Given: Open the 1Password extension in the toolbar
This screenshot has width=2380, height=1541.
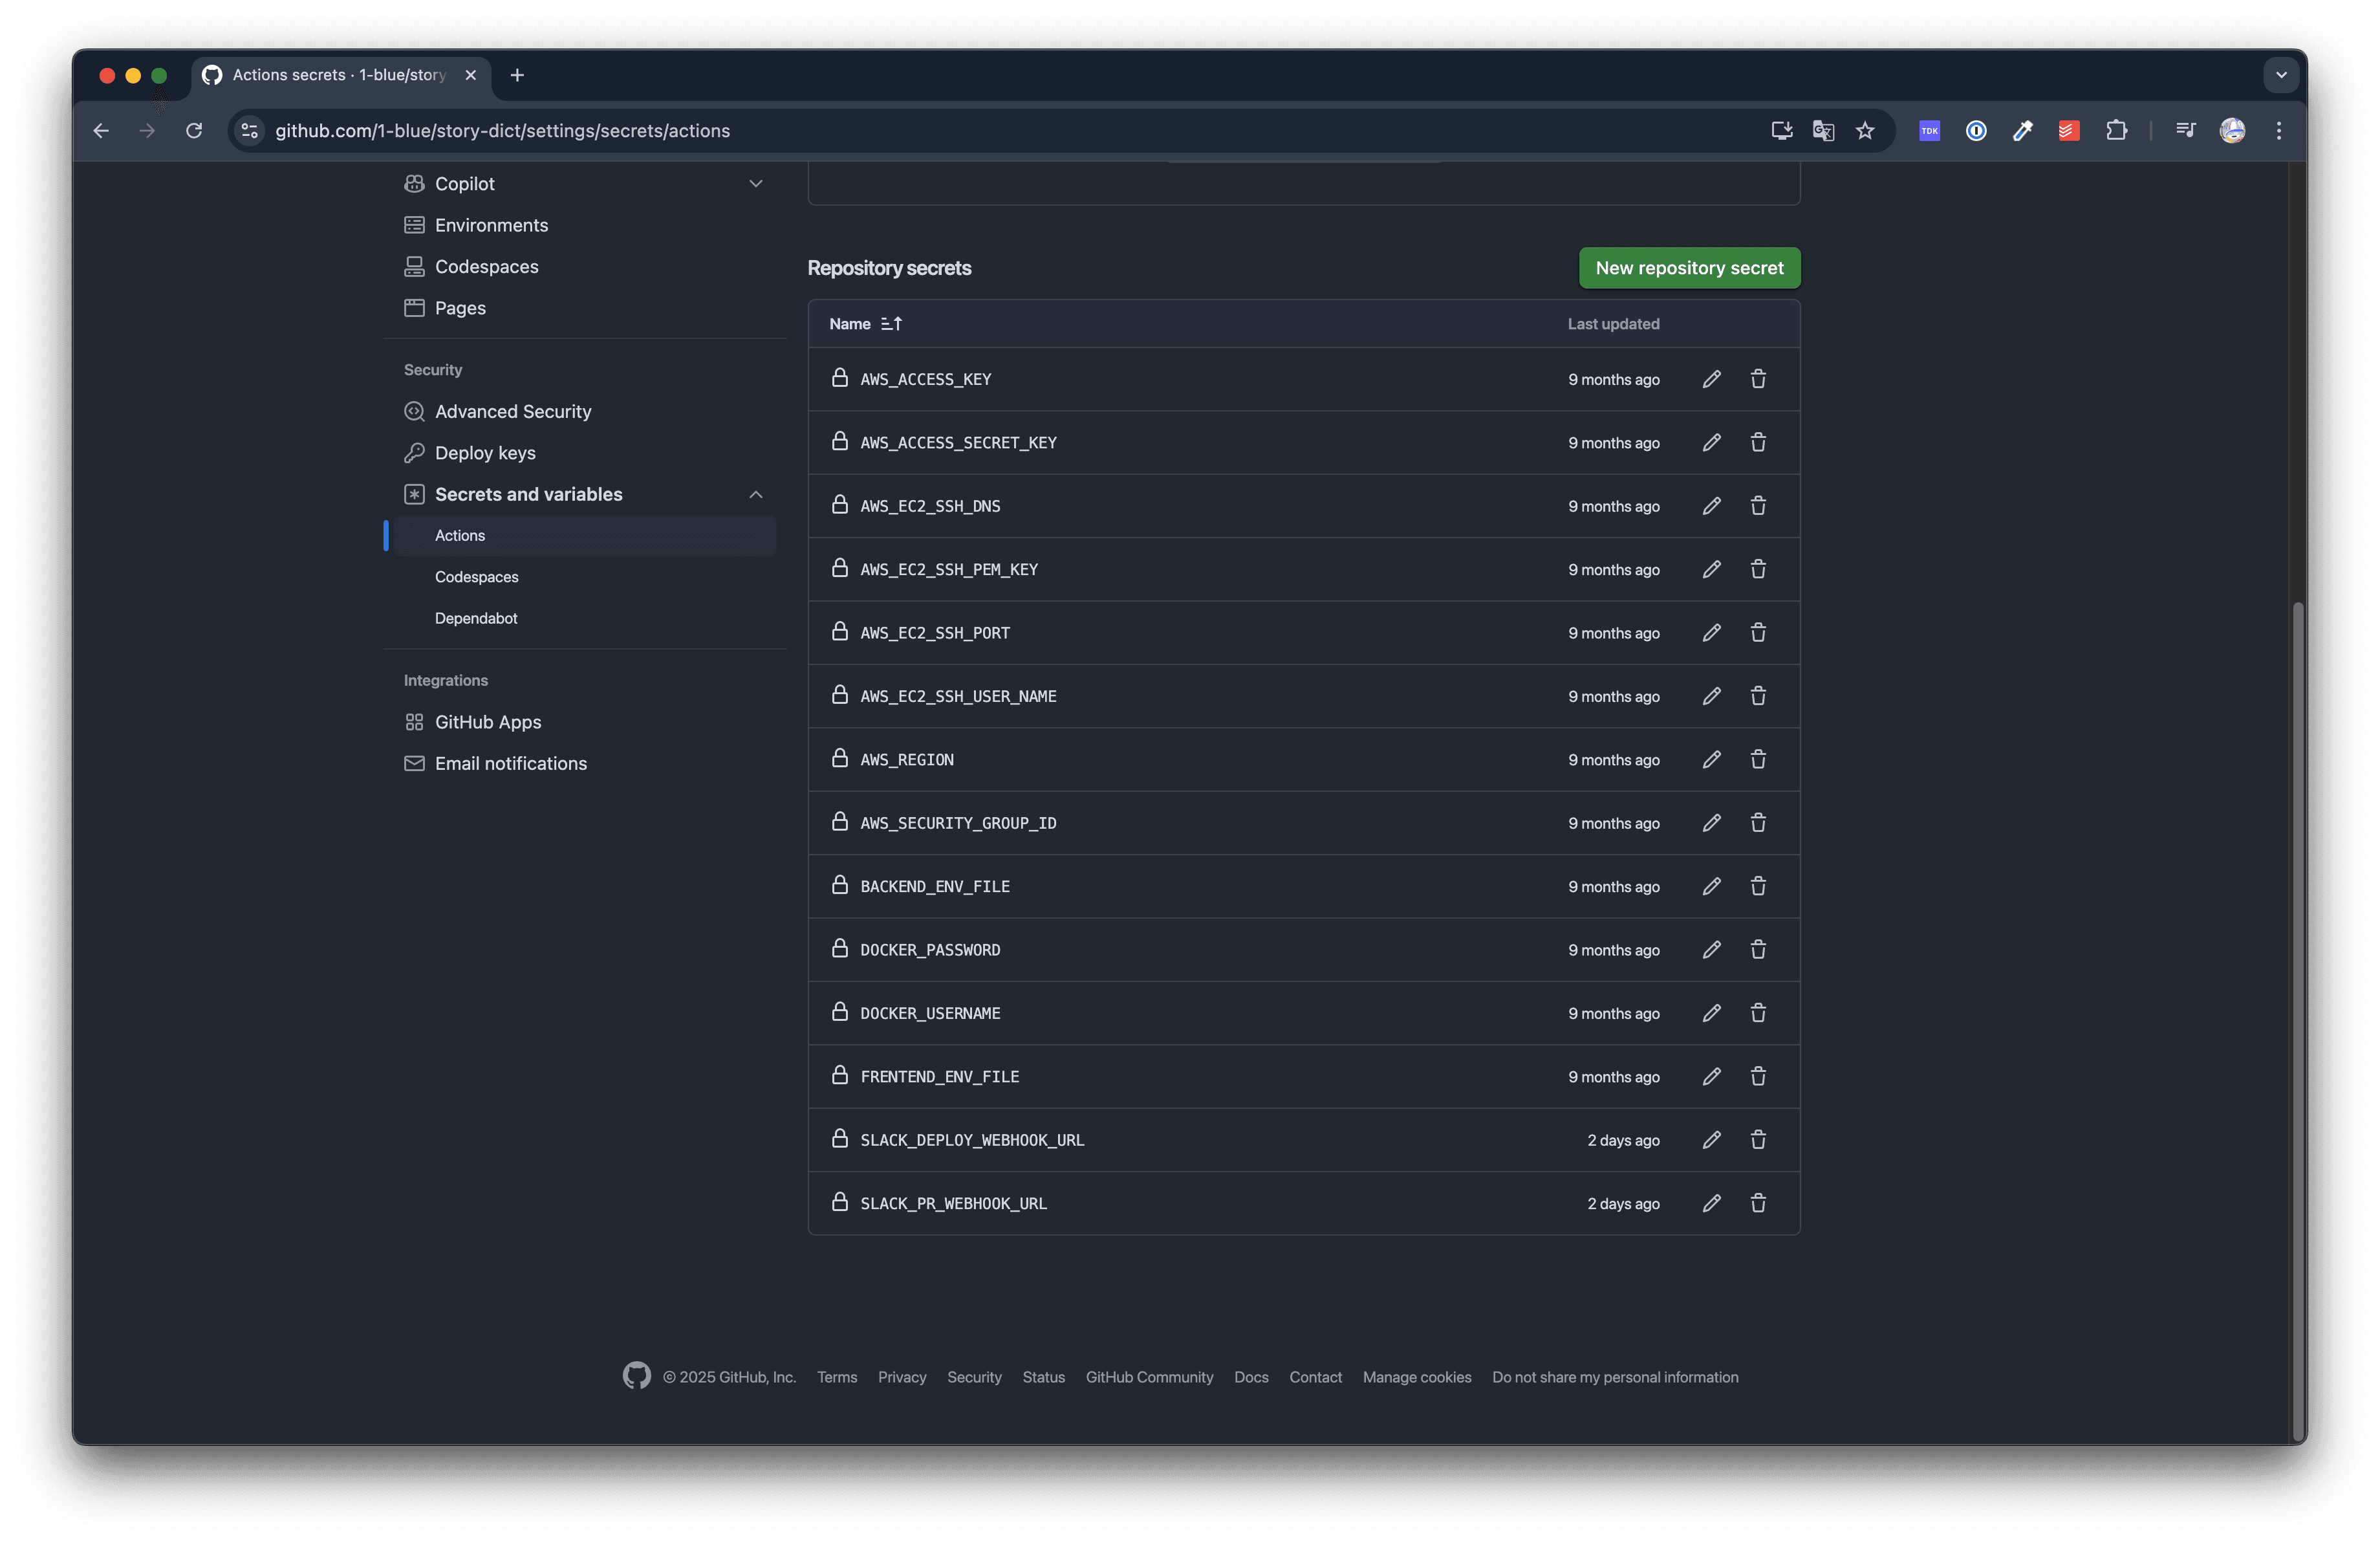Looking at the screenshot, I should click(x=1976, y=130).
